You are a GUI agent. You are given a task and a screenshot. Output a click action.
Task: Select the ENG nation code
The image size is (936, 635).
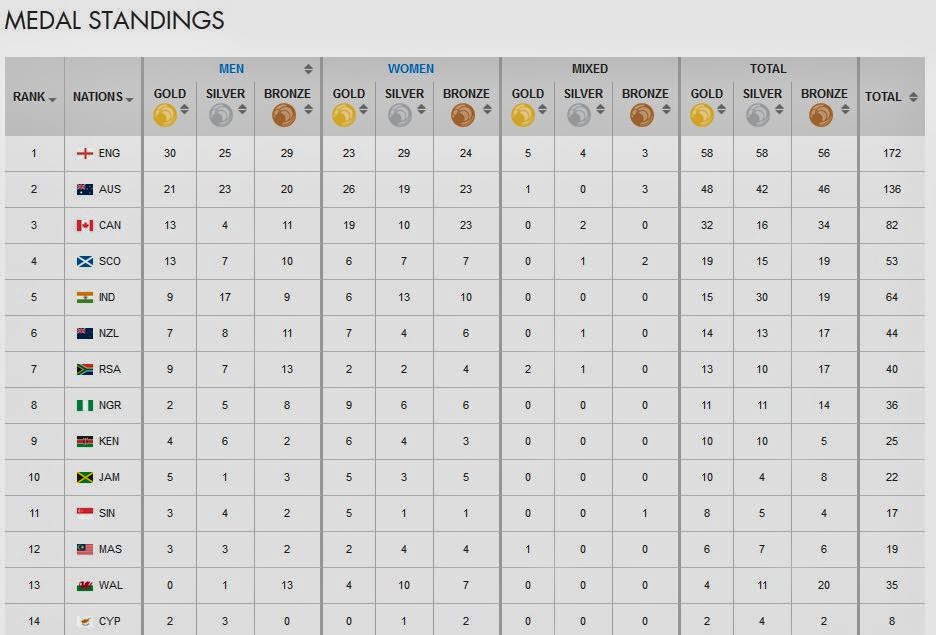(109, 153)
